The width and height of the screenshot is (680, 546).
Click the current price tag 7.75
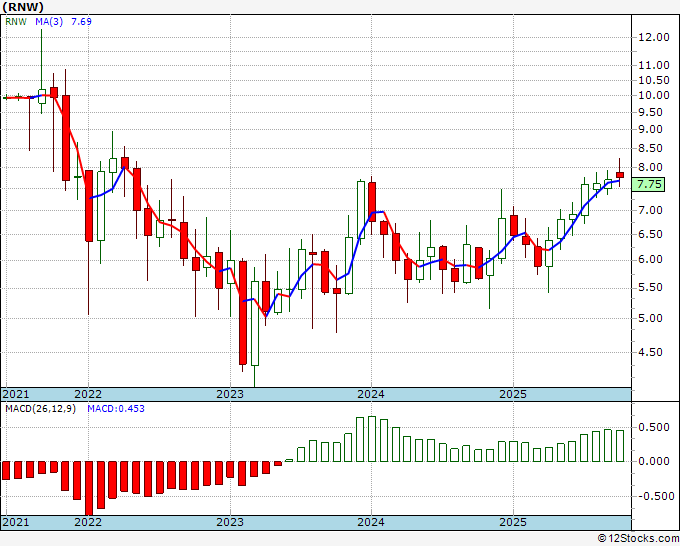coord(649,184)
